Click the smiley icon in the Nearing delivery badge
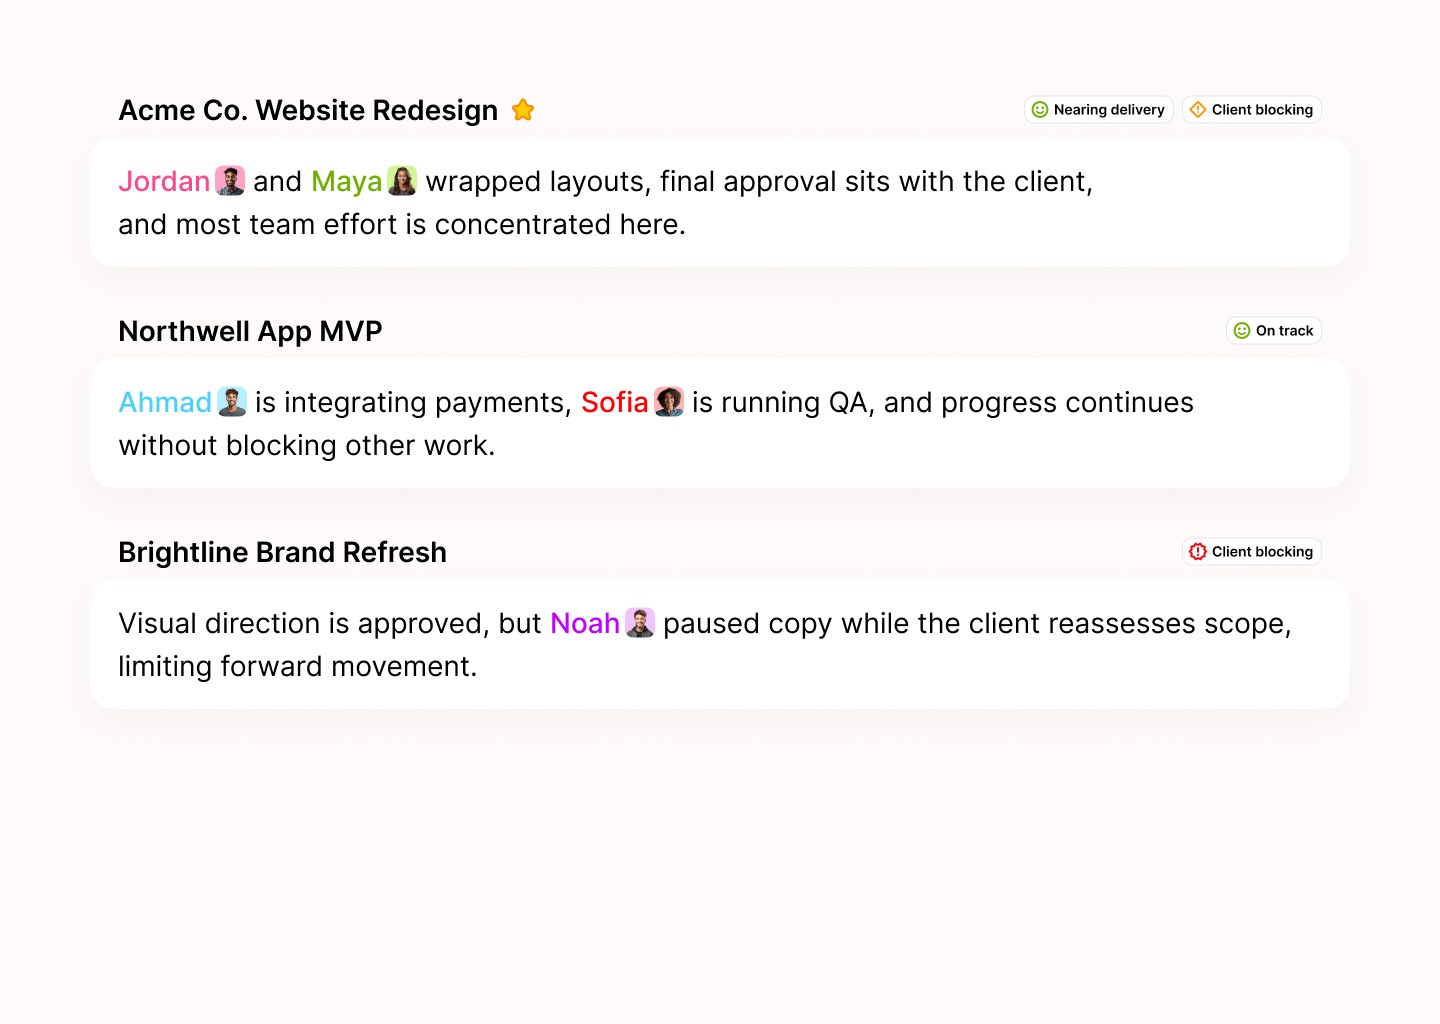This screenshot has width=1440, height=1024. coord(1040,109)
